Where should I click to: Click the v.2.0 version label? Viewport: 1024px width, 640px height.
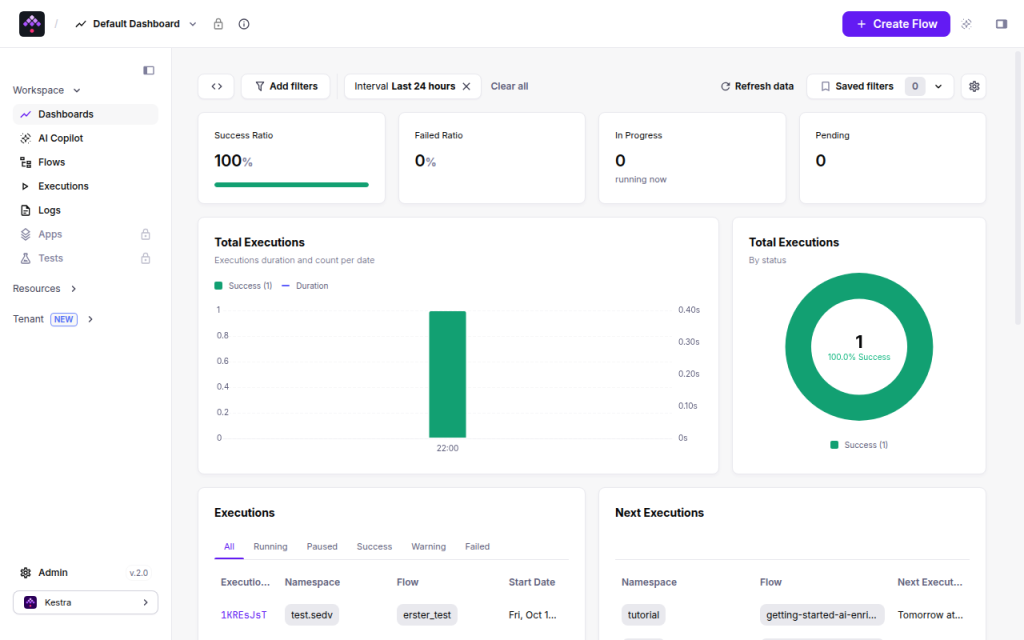pyautogui.click(x=138, y=573)
